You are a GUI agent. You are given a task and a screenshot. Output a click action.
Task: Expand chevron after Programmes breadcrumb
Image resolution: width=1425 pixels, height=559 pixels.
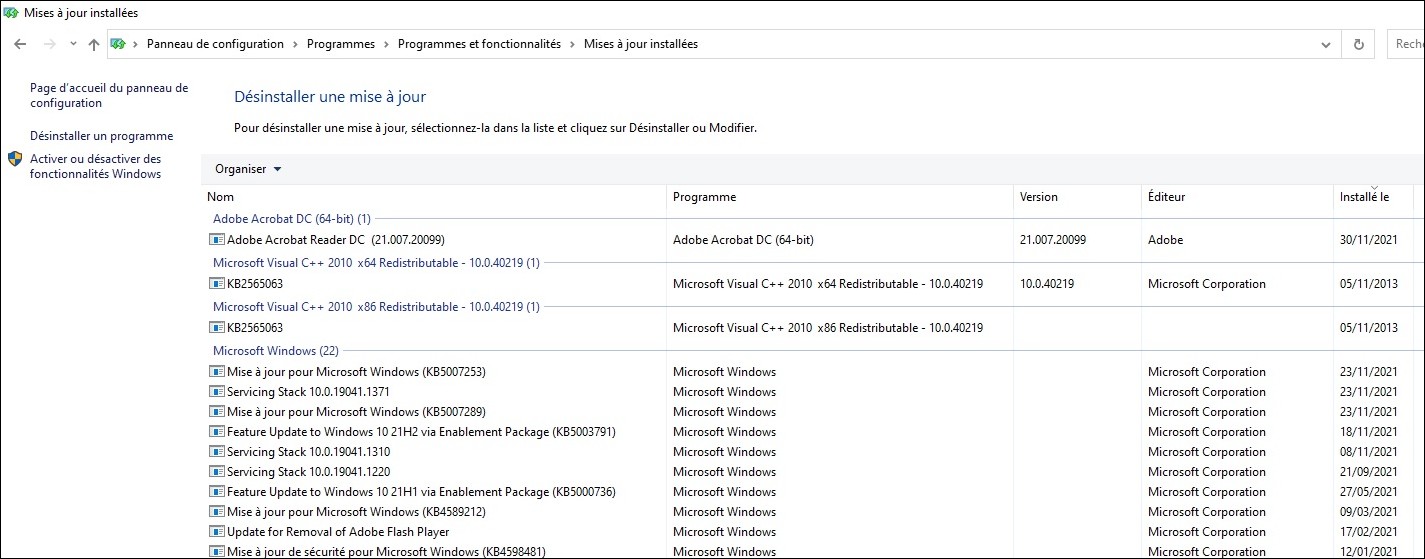point(386,44)
